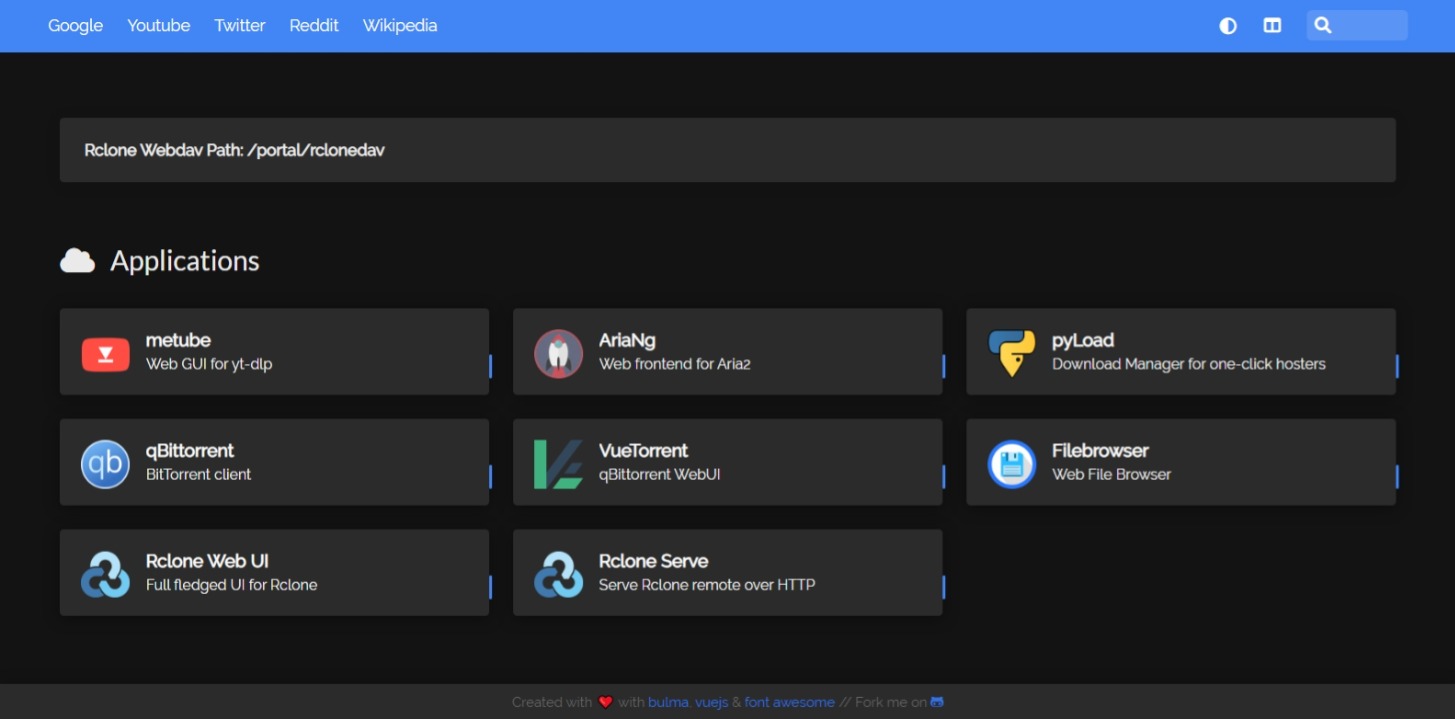Click 'qBittorrent WebUI' subtitle
Screen dimensions: 1455x719
pyautogui.click(x=659, y=474)
